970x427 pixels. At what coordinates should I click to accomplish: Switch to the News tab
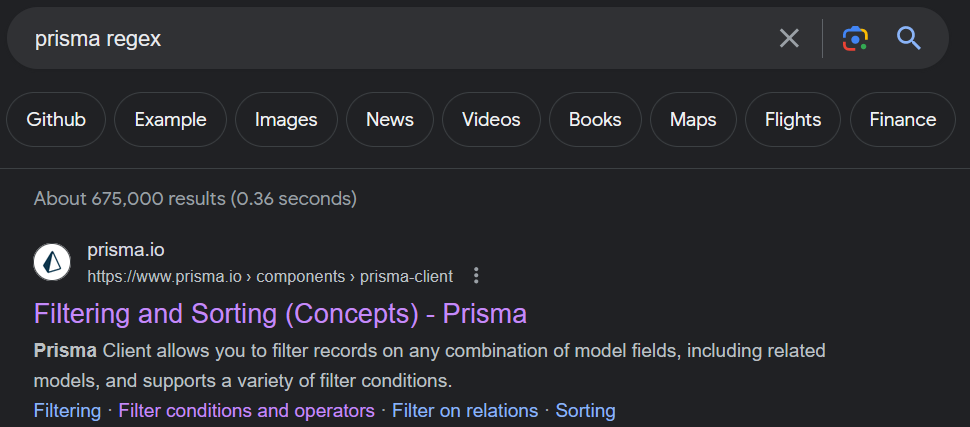tap(390, 119)
